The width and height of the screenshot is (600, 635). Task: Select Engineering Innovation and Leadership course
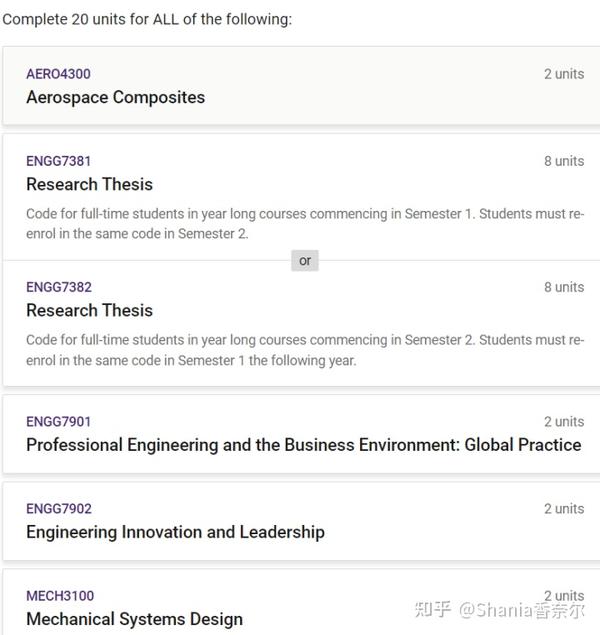coord(175,532)
